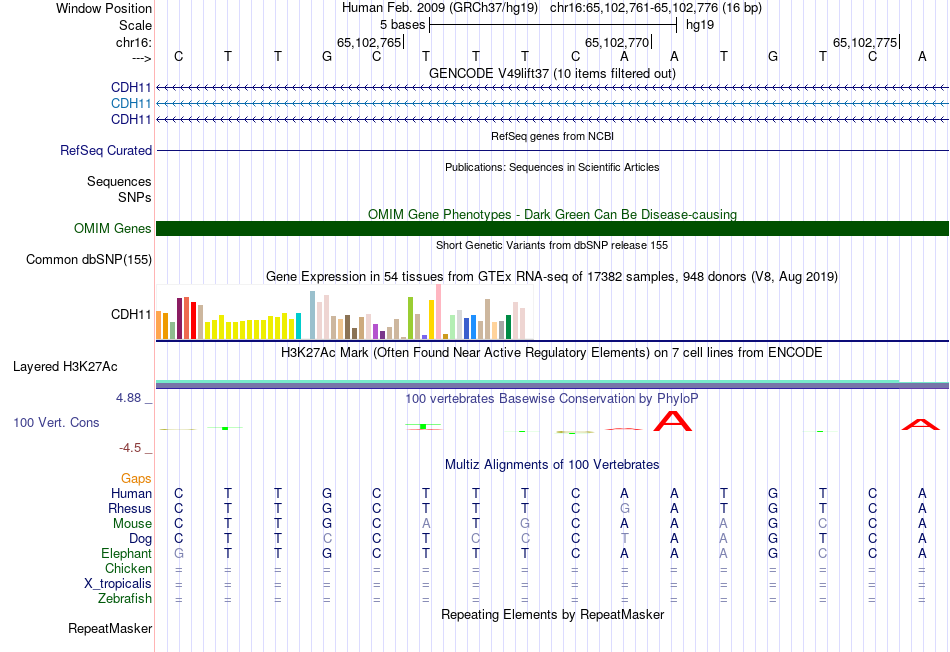Click the Window Position track label

(x=104, y=8)
